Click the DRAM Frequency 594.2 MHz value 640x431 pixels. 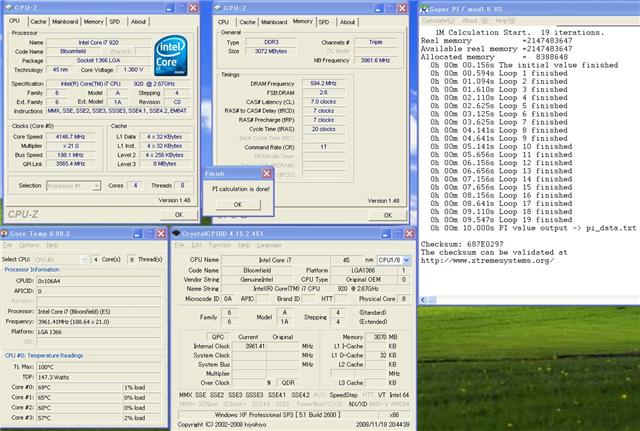pos(323,83)
